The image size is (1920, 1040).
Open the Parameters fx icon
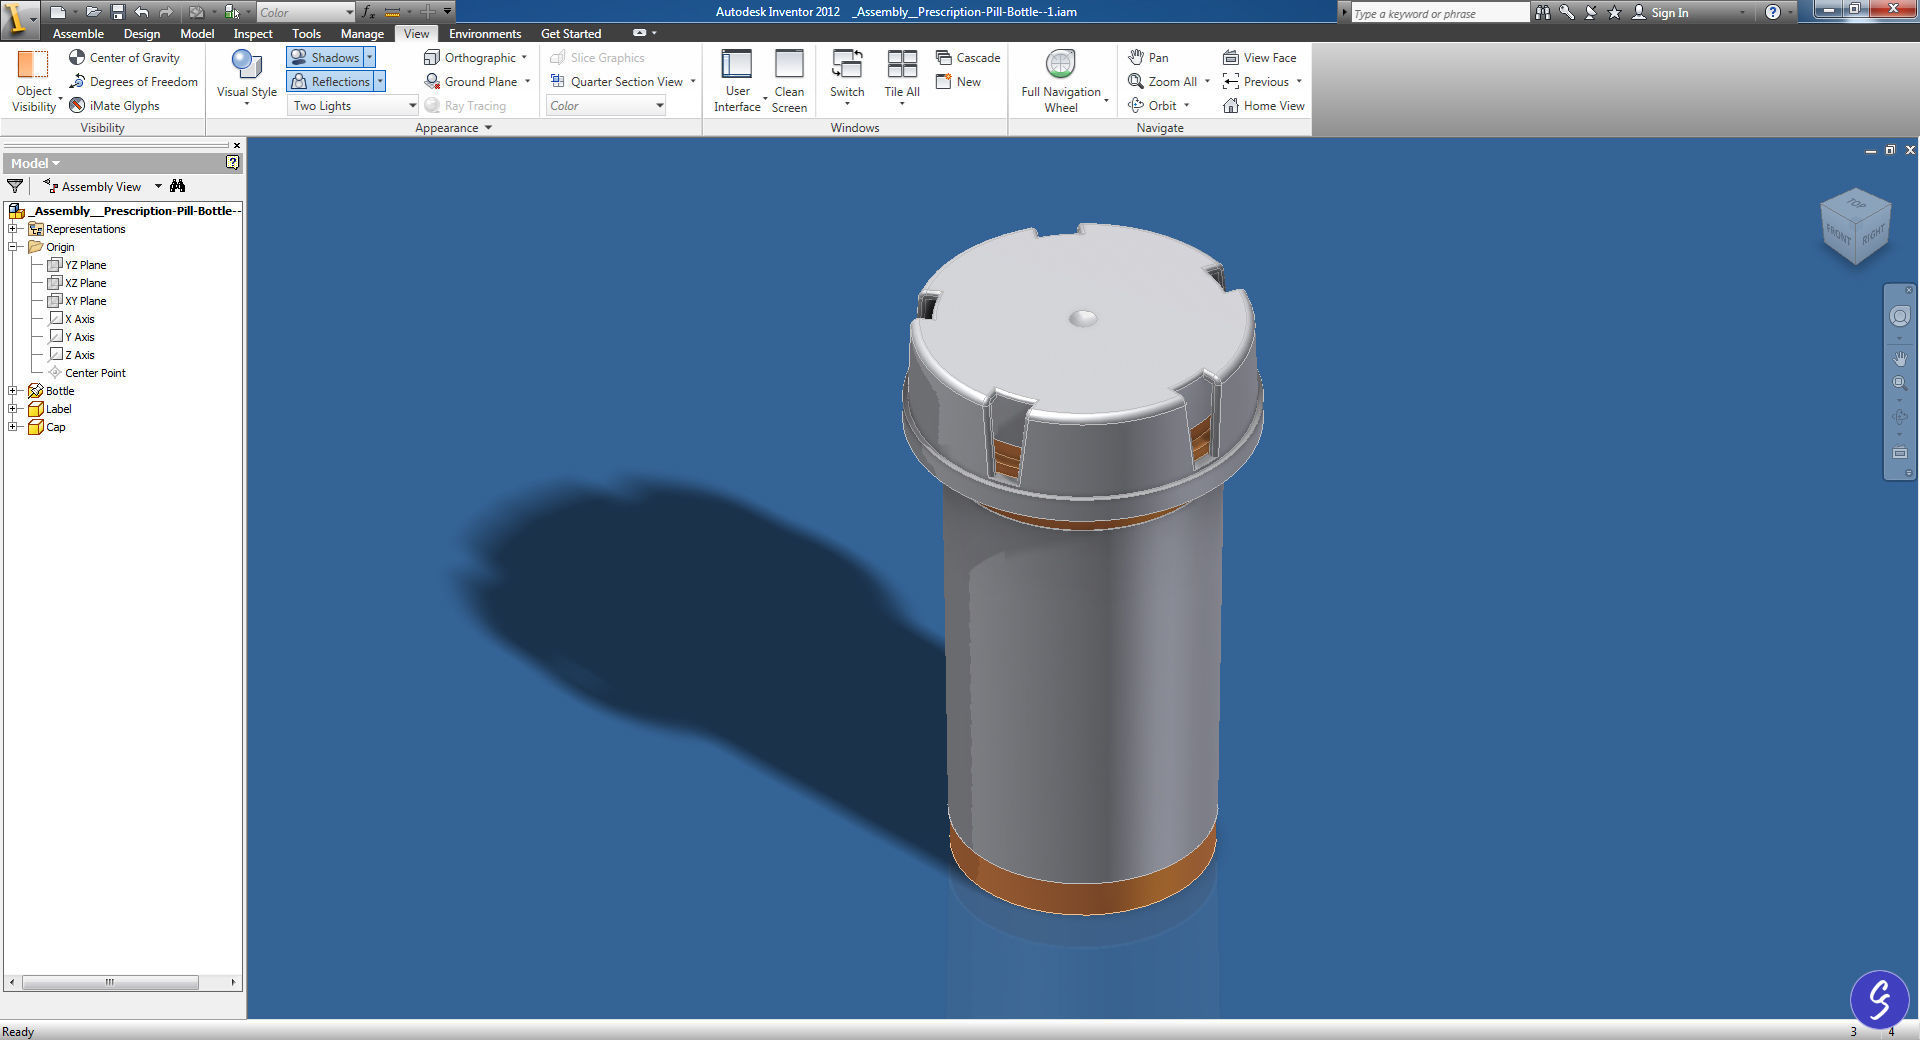coord(368,12)
